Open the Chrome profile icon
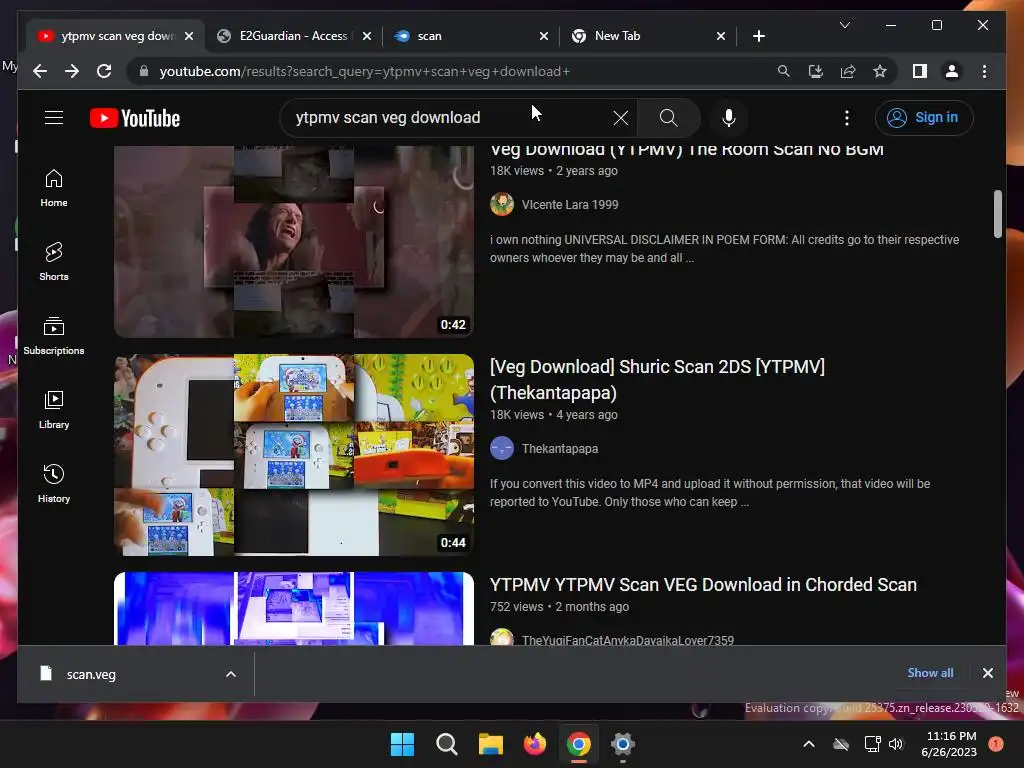 952,71
